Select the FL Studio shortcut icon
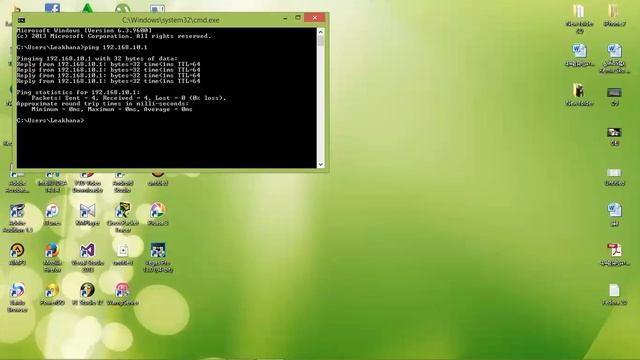 (87, 293)
